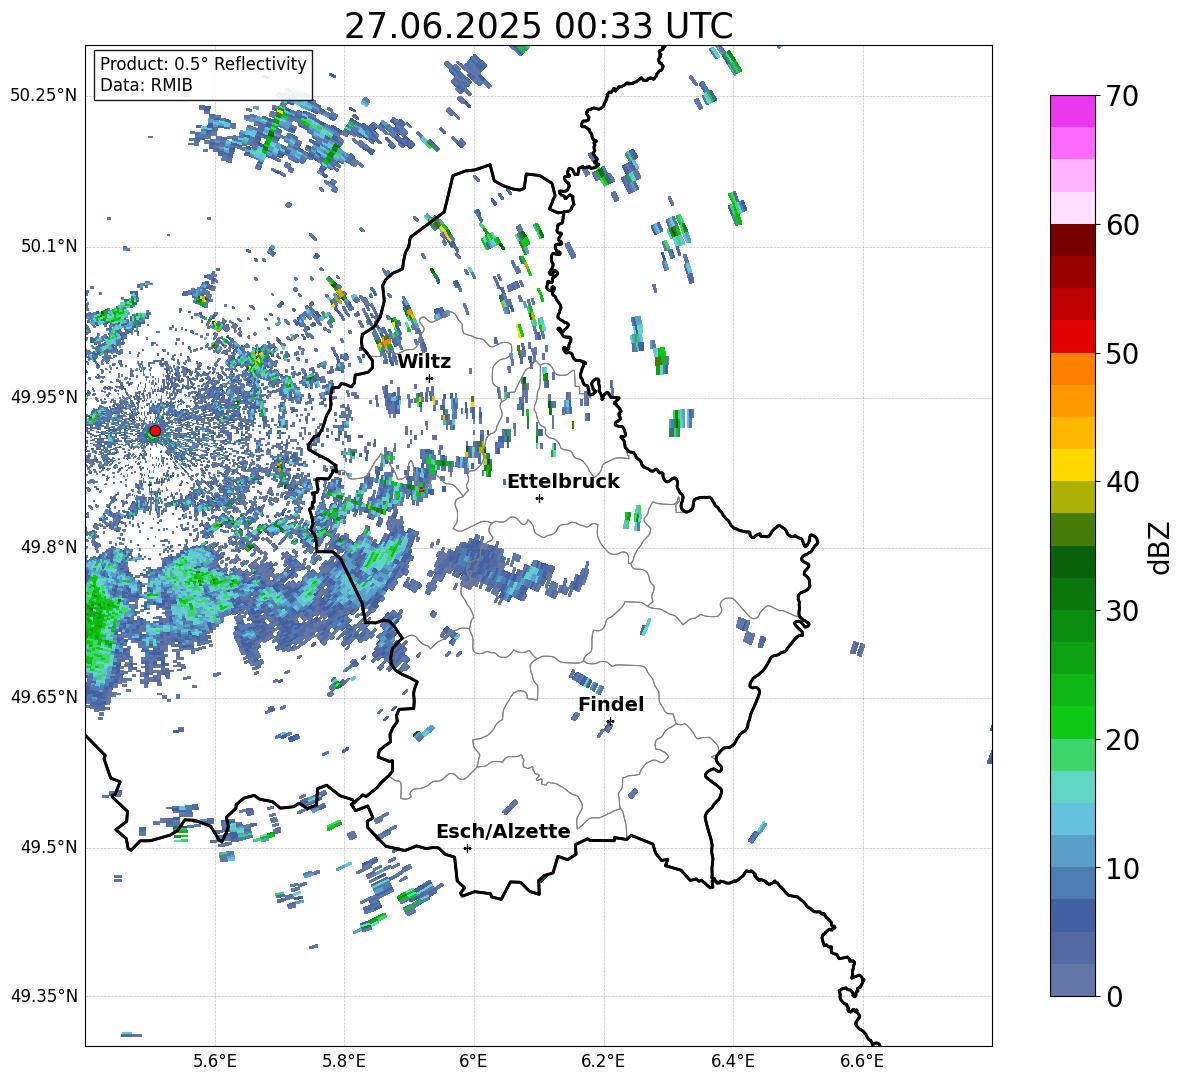Click the 49.8°N latitude label

(x=48, y=547)
